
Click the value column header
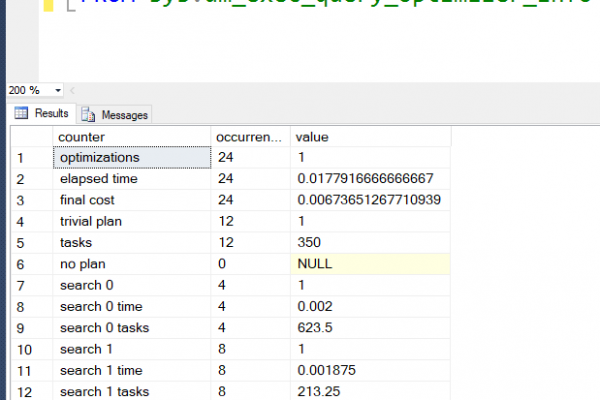pyautogui.click(x=370, y=137)
